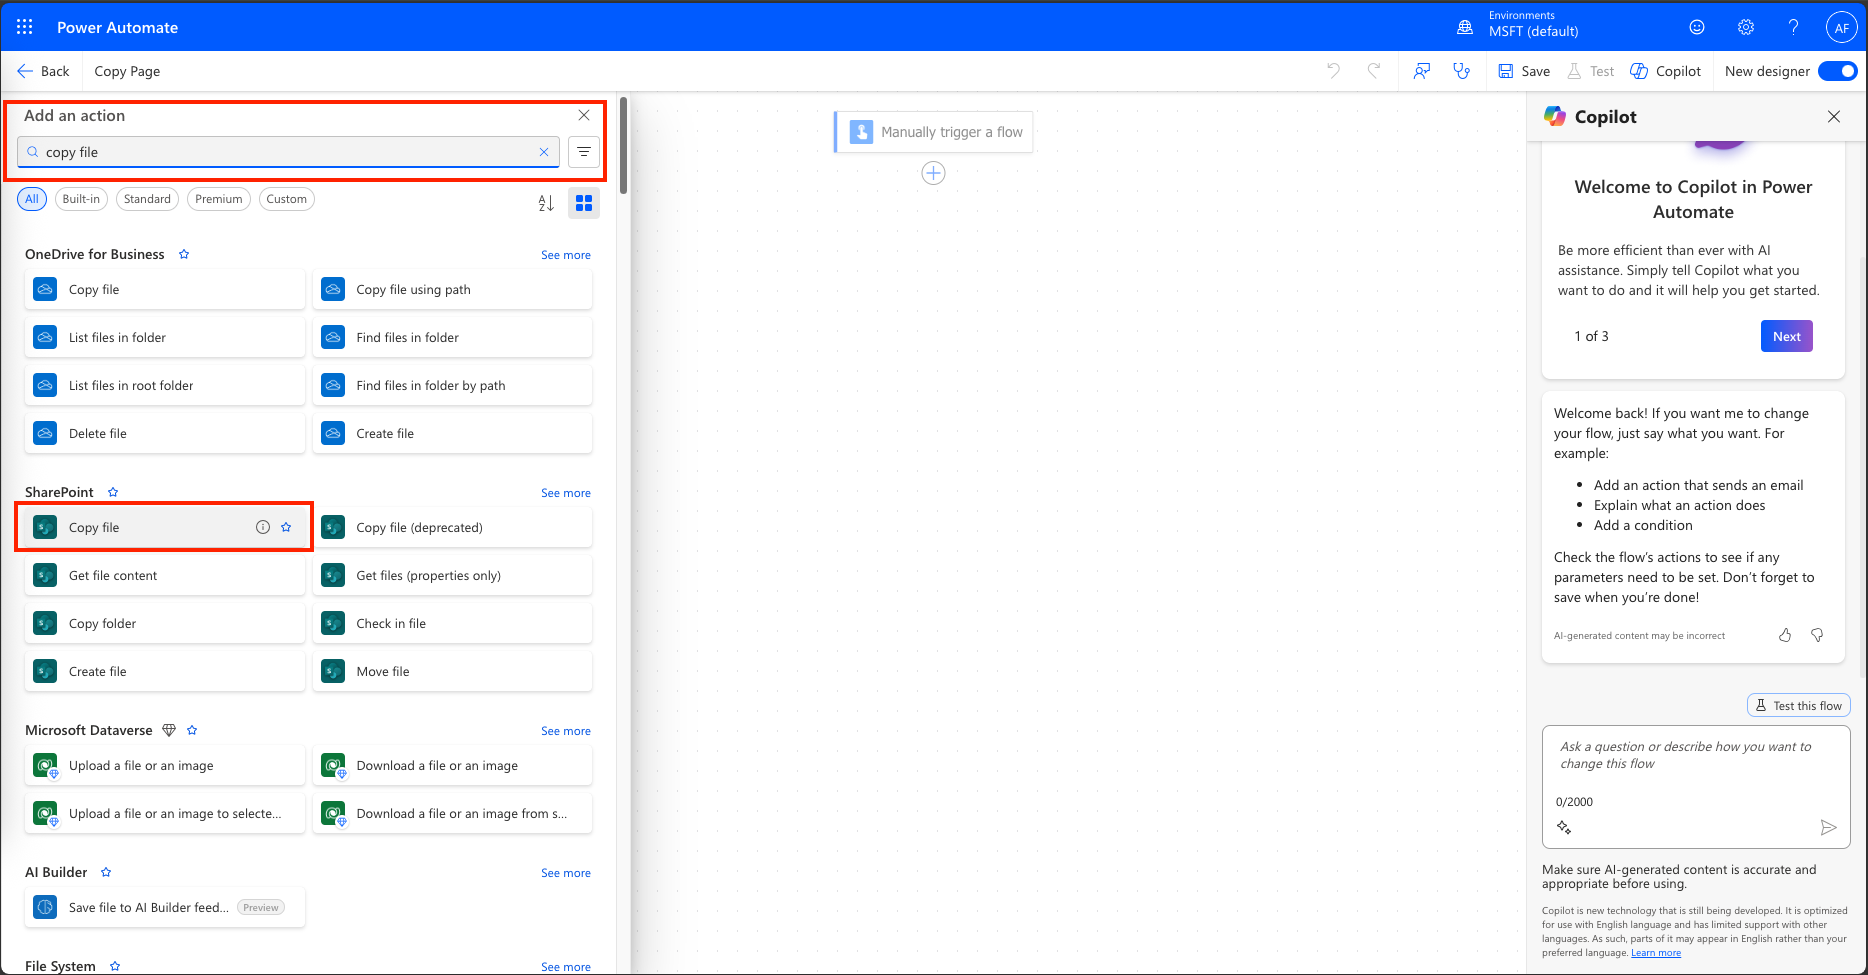
Task: Select the Built-in filter tab
Action: 81,199
